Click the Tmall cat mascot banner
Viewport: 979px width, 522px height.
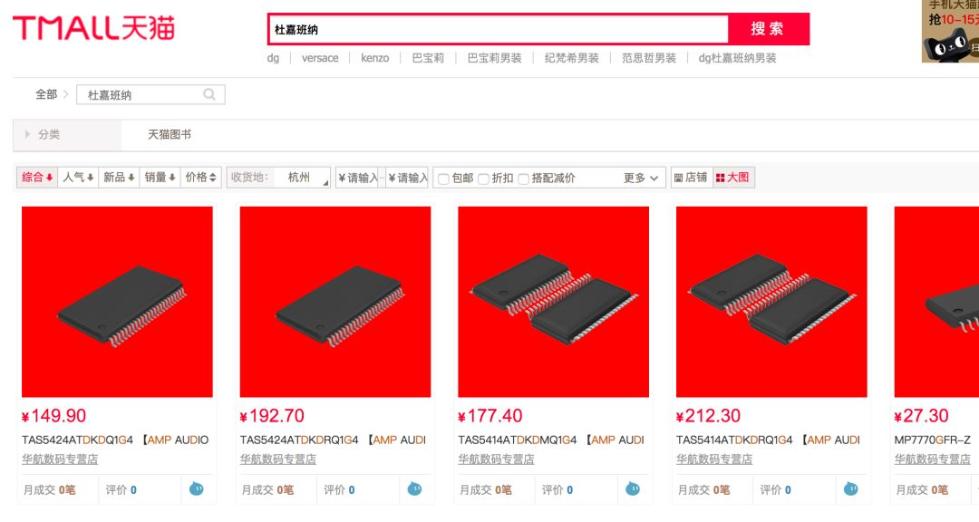[950, 31]
